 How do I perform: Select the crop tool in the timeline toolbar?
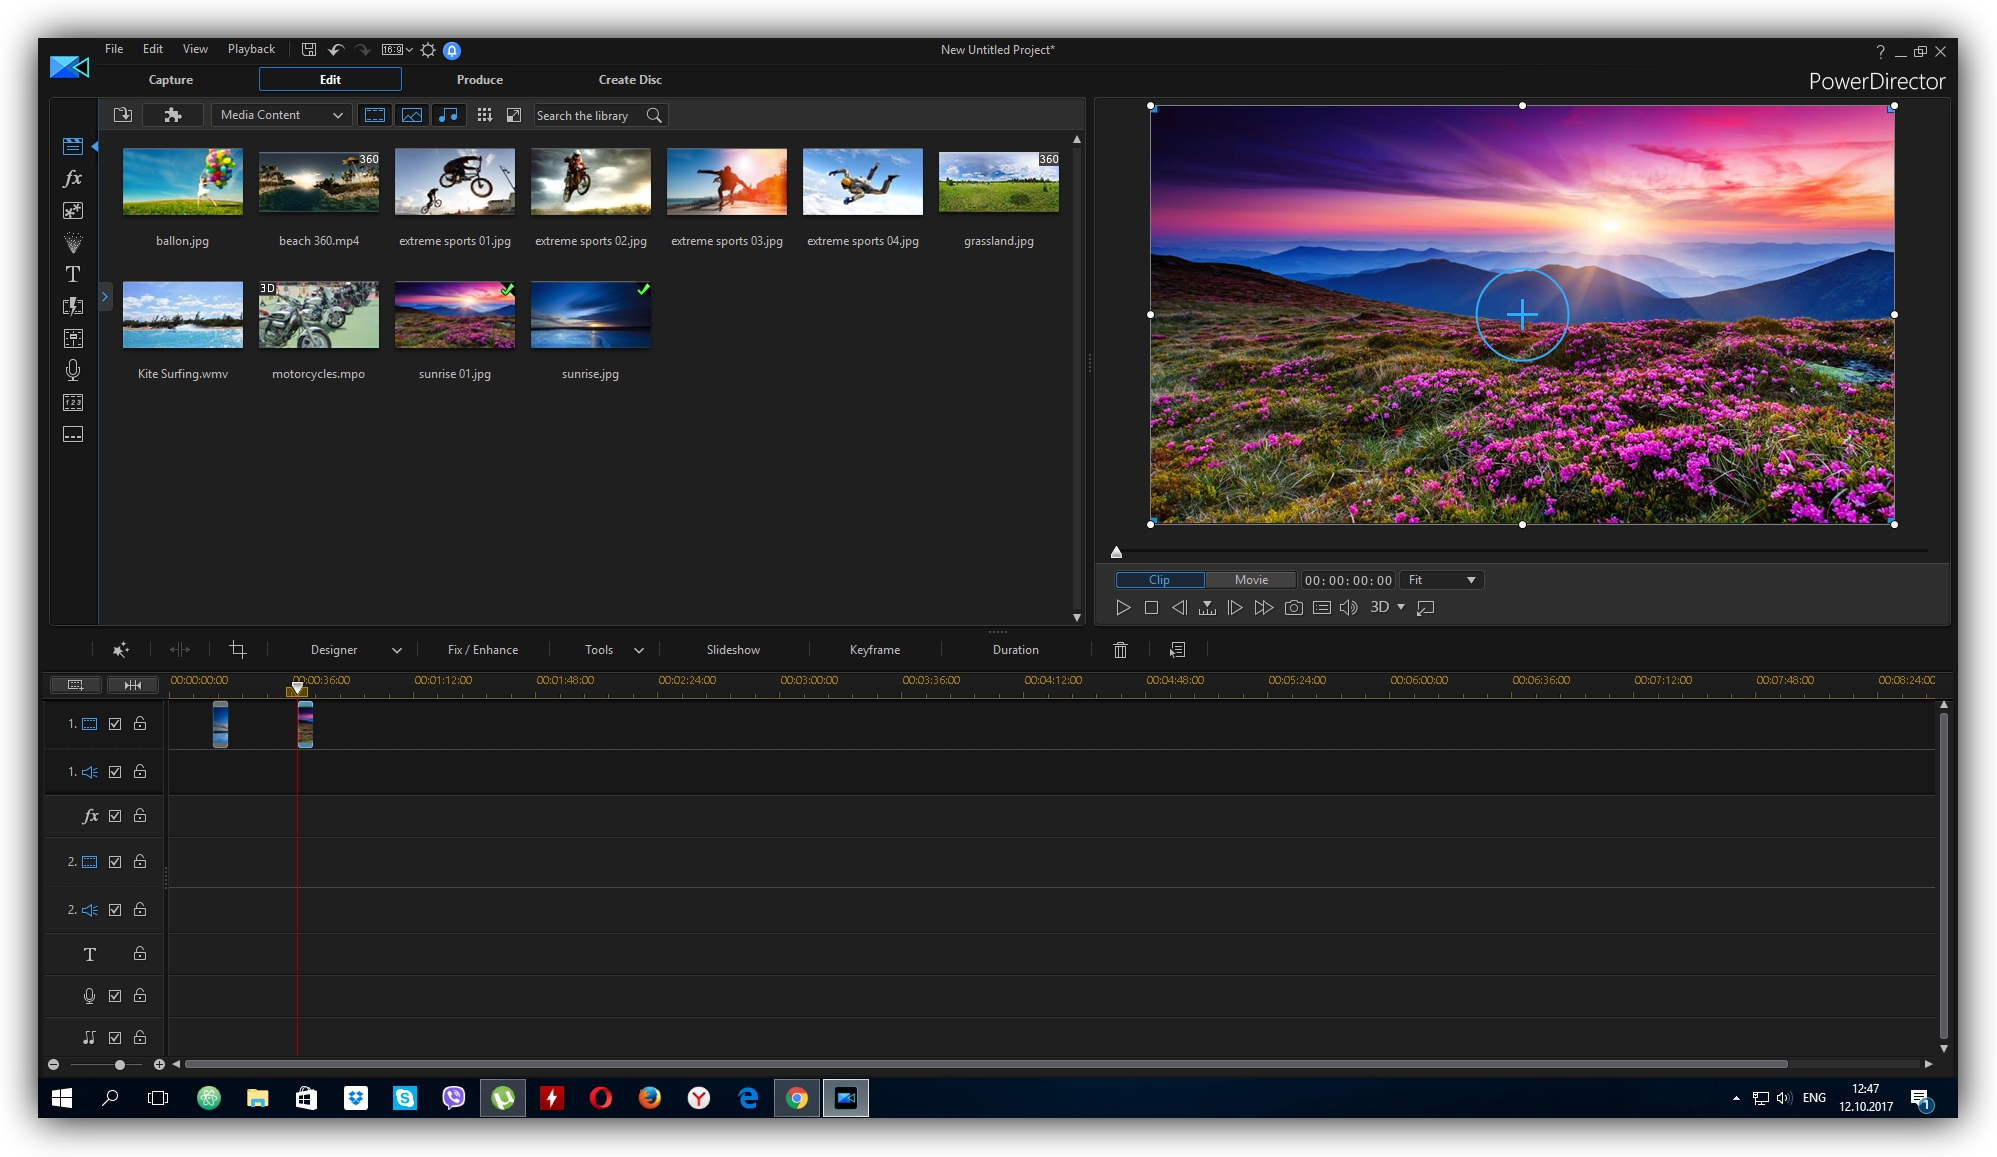point(238,650)
